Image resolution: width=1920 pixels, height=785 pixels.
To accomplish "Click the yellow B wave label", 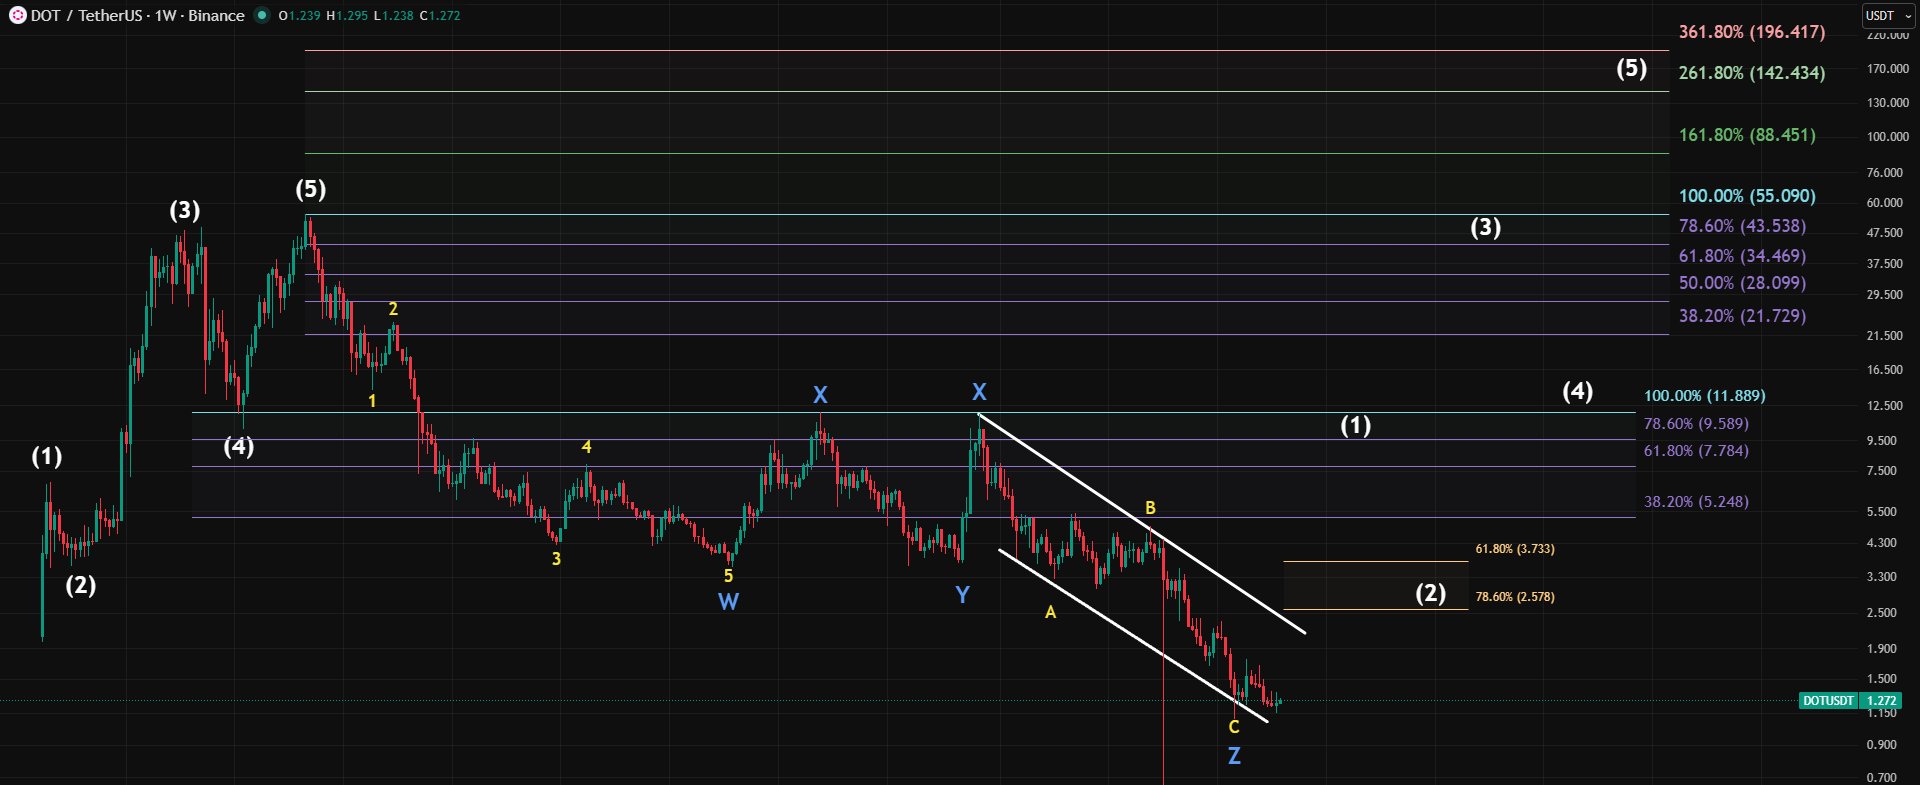I will (1150, 508).
